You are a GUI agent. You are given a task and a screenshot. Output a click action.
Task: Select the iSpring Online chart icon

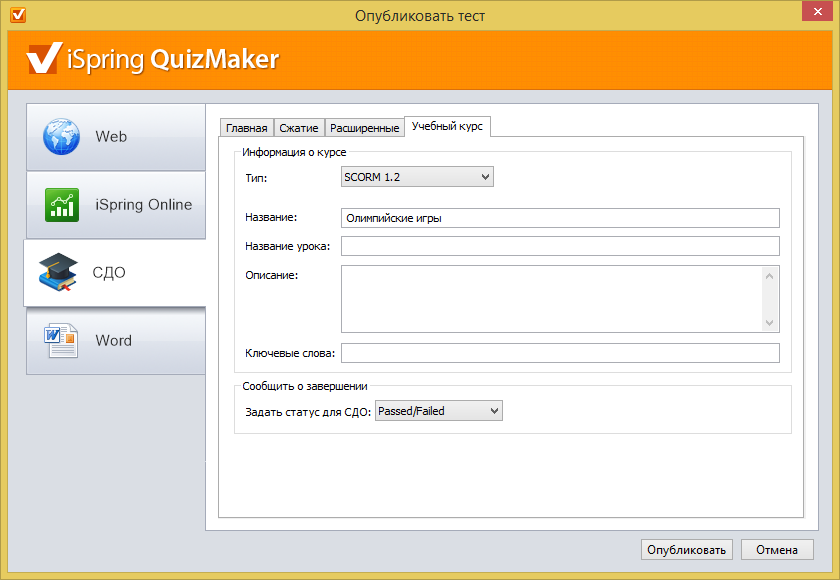[62, 205]
